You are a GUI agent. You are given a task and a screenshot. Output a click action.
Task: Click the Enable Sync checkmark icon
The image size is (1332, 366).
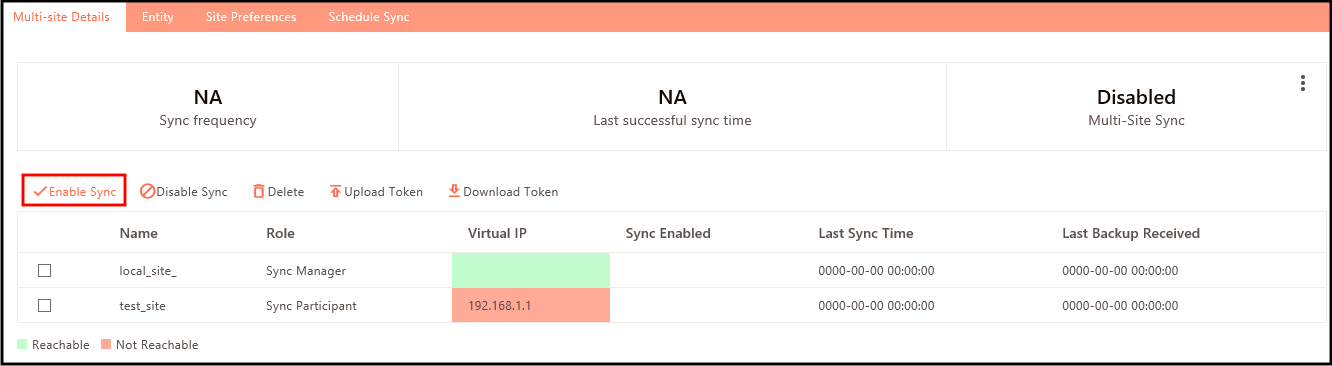[40, 191]
